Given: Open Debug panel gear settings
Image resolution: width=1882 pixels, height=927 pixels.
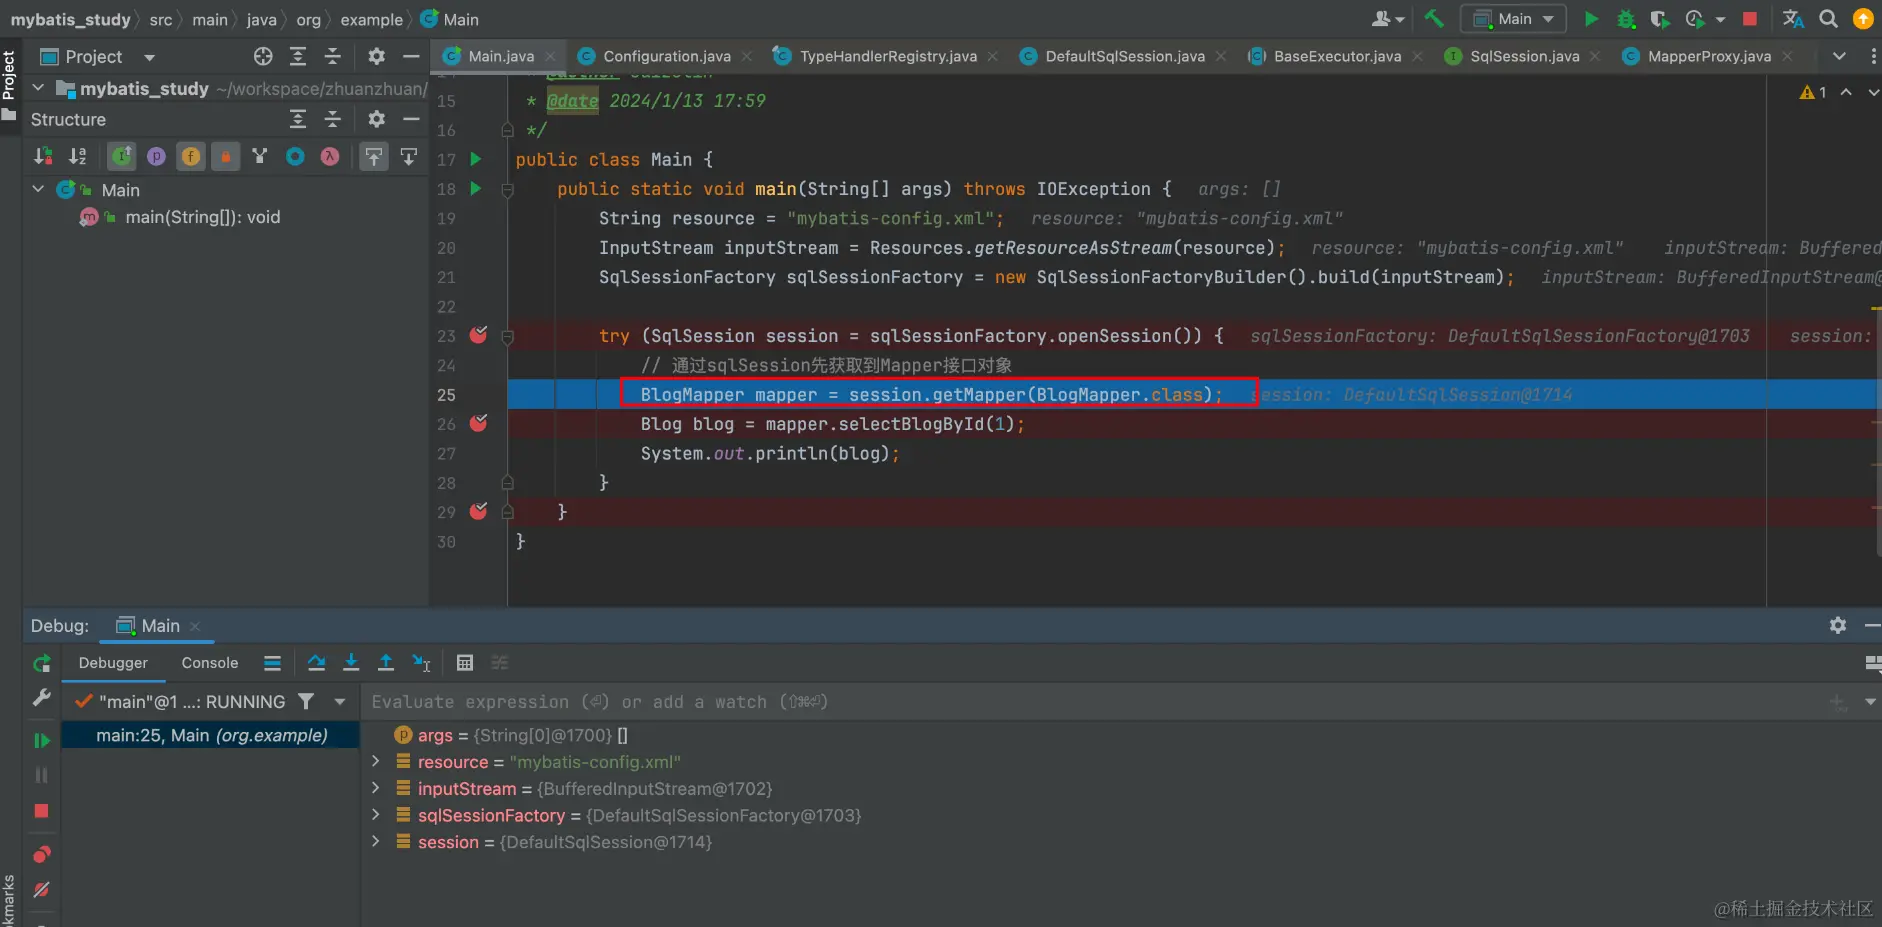Looking at the screenshot, I should (1838, 625).
